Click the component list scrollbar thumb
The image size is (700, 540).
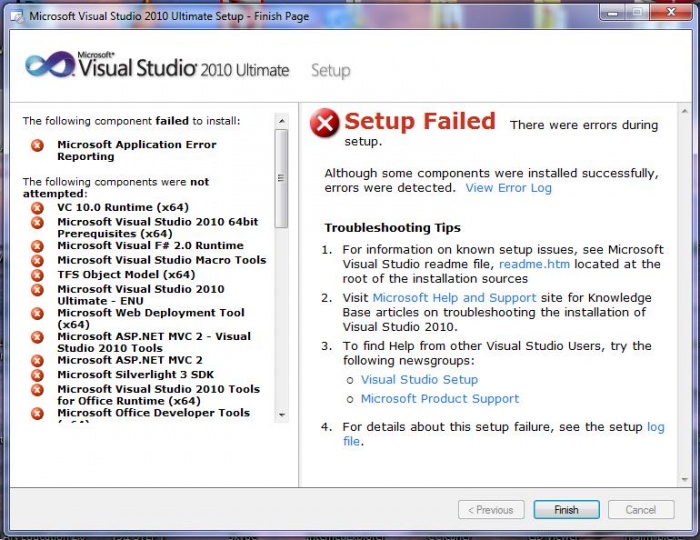point(281,178)
